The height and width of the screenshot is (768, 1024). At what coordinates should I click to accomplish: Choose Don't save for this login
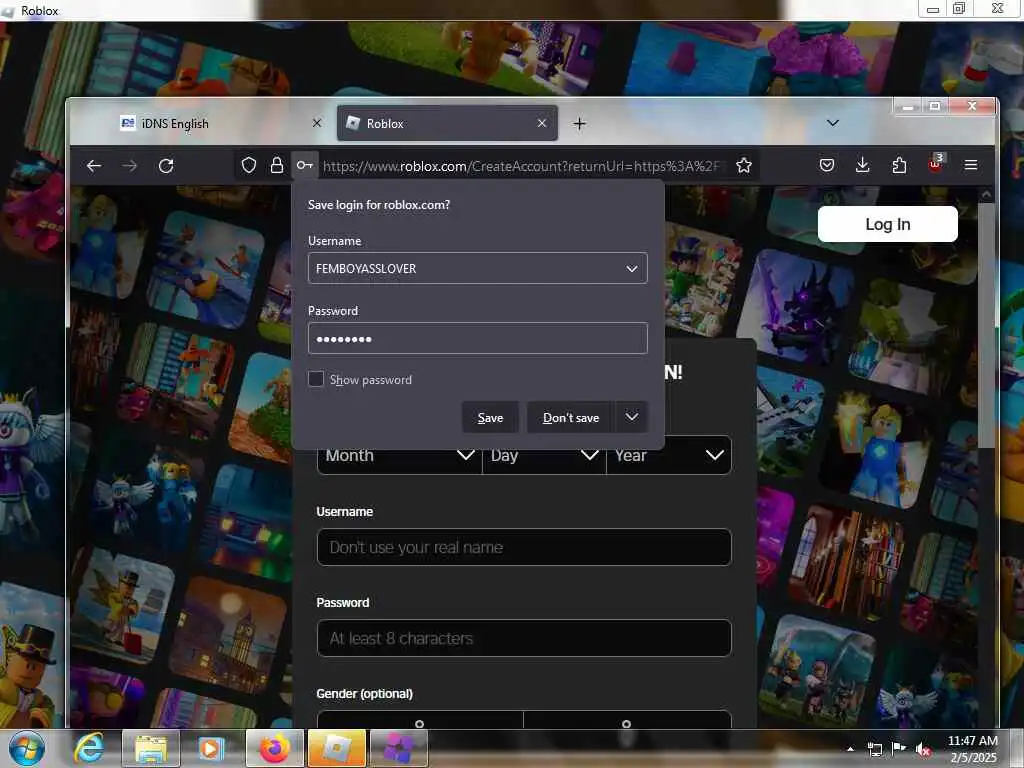pyautogui.click(x=570, y=417)
